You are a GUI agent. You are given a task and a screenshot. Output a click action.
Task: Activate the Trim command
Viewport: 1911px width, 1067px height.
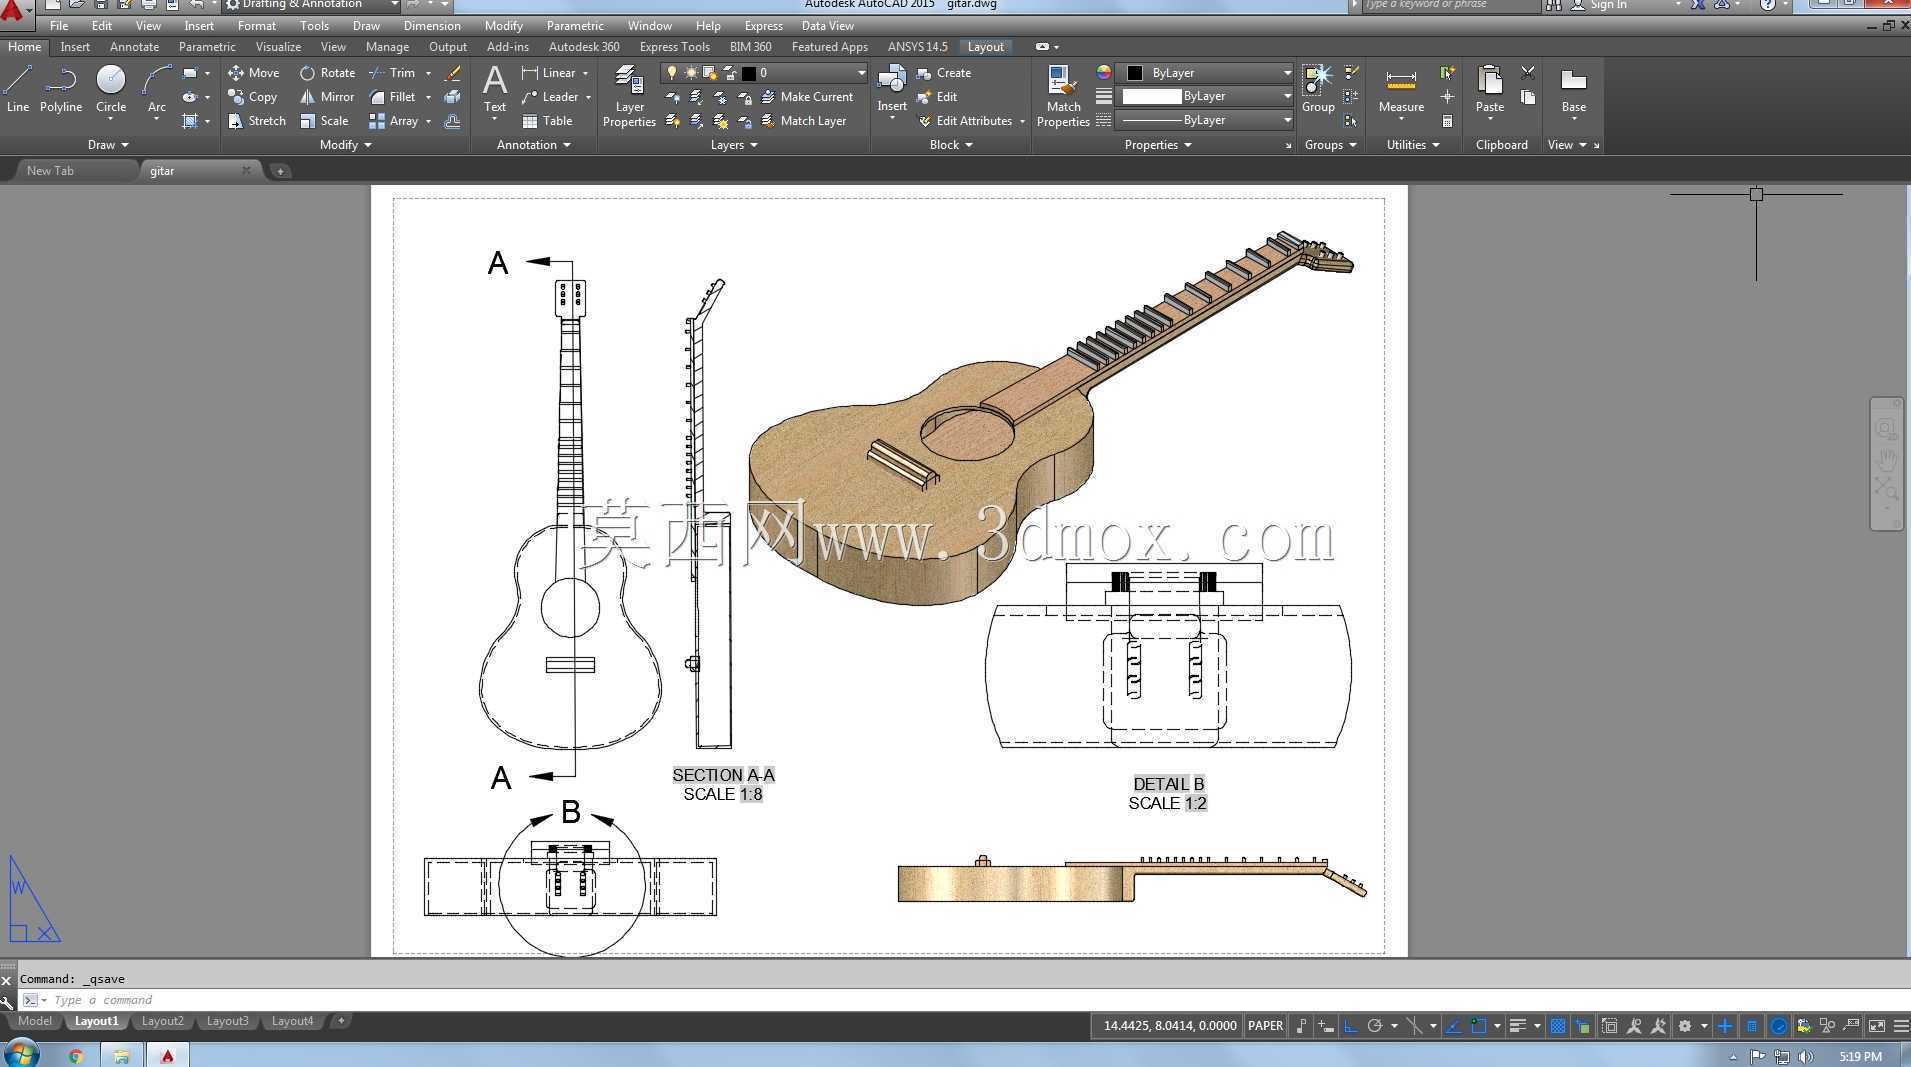[392, 73]
